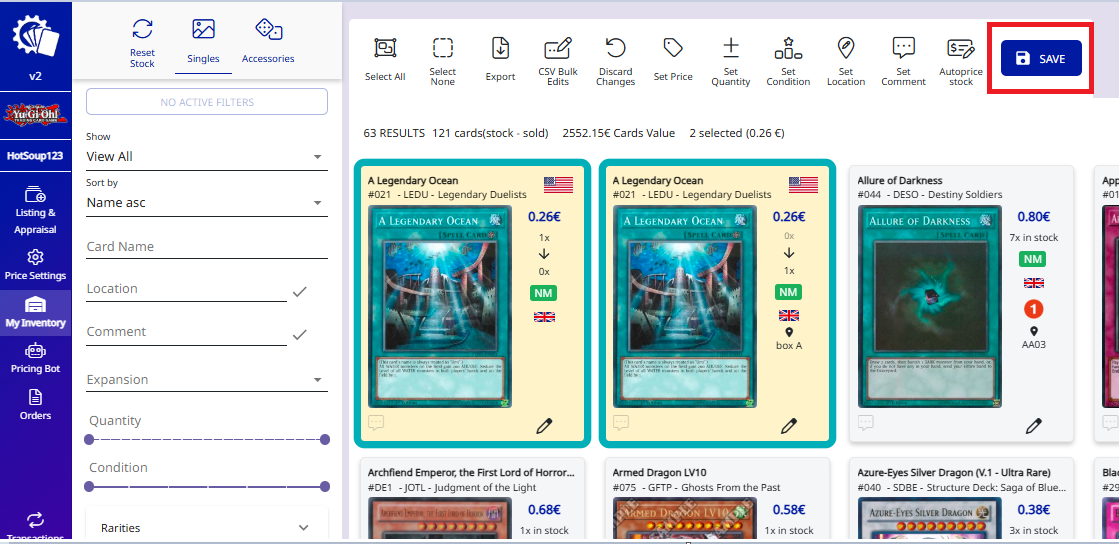Click the 3x in stock text
Screen dimensions: 1119x544
coord(1034,530)
